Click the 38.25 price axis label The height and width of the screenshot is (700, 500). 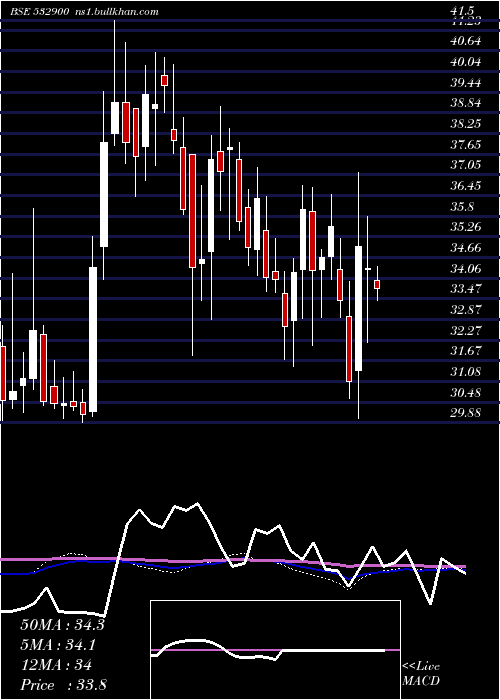pyautogui.click(x=466, y=124)
